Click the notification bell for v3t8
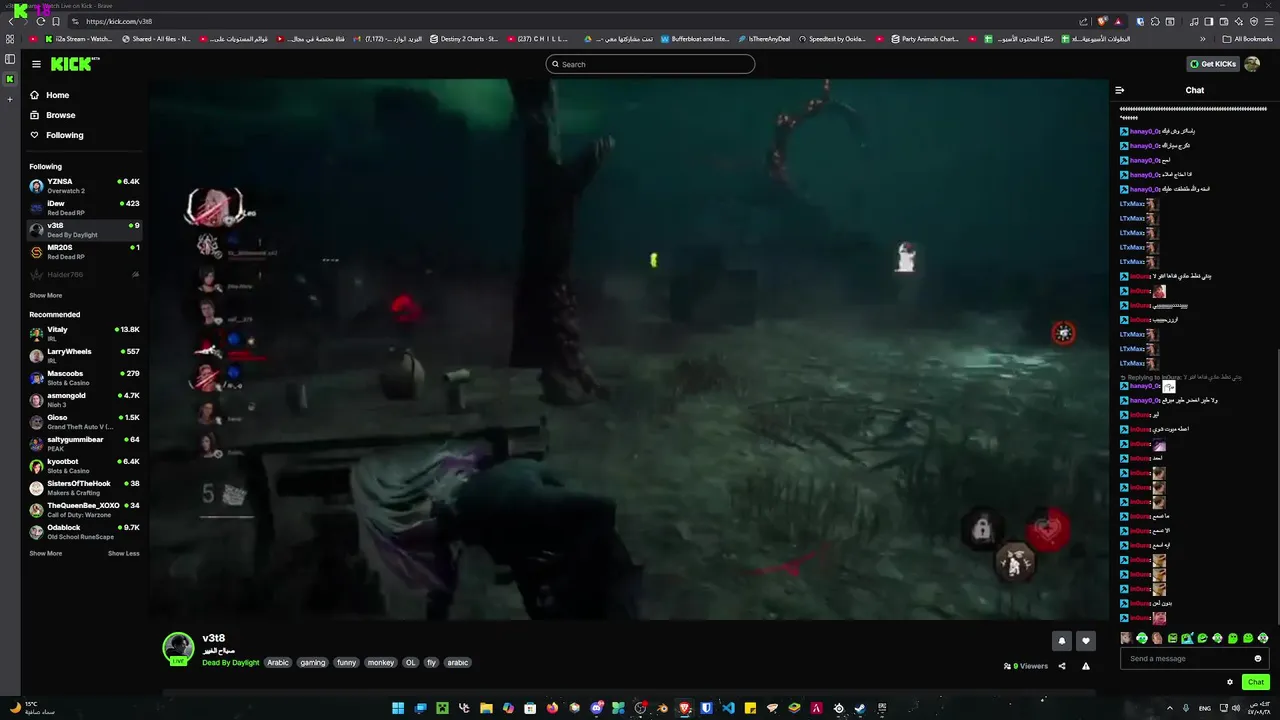Screen dimensions: 1280x720 (x=1062, y=641)
